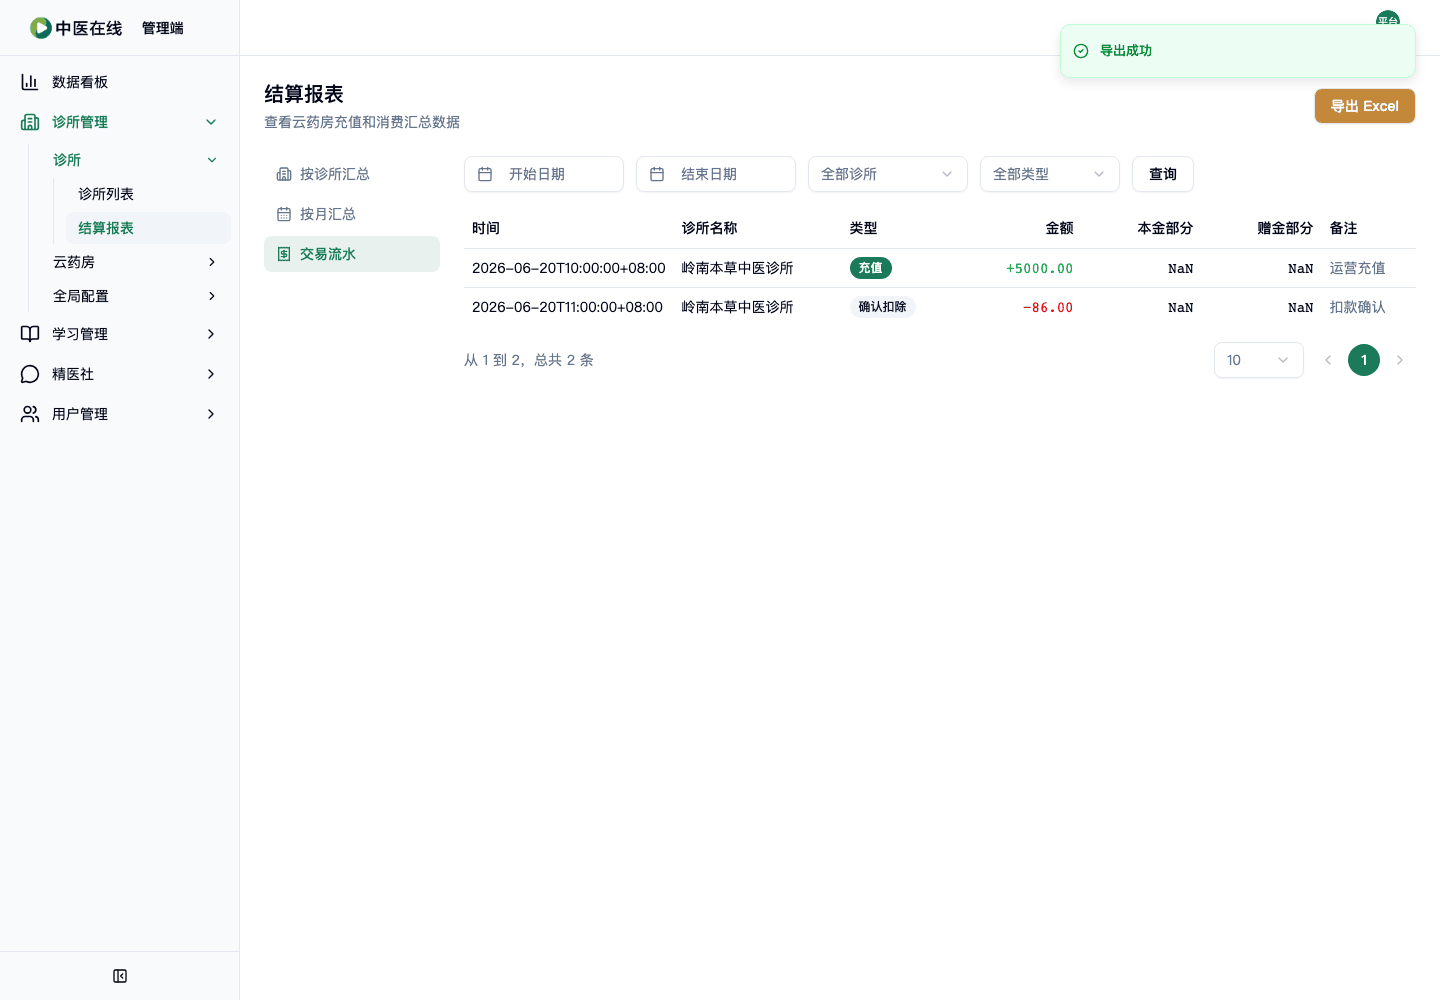Open the 全部类型 dropdown

(1050, 174)
